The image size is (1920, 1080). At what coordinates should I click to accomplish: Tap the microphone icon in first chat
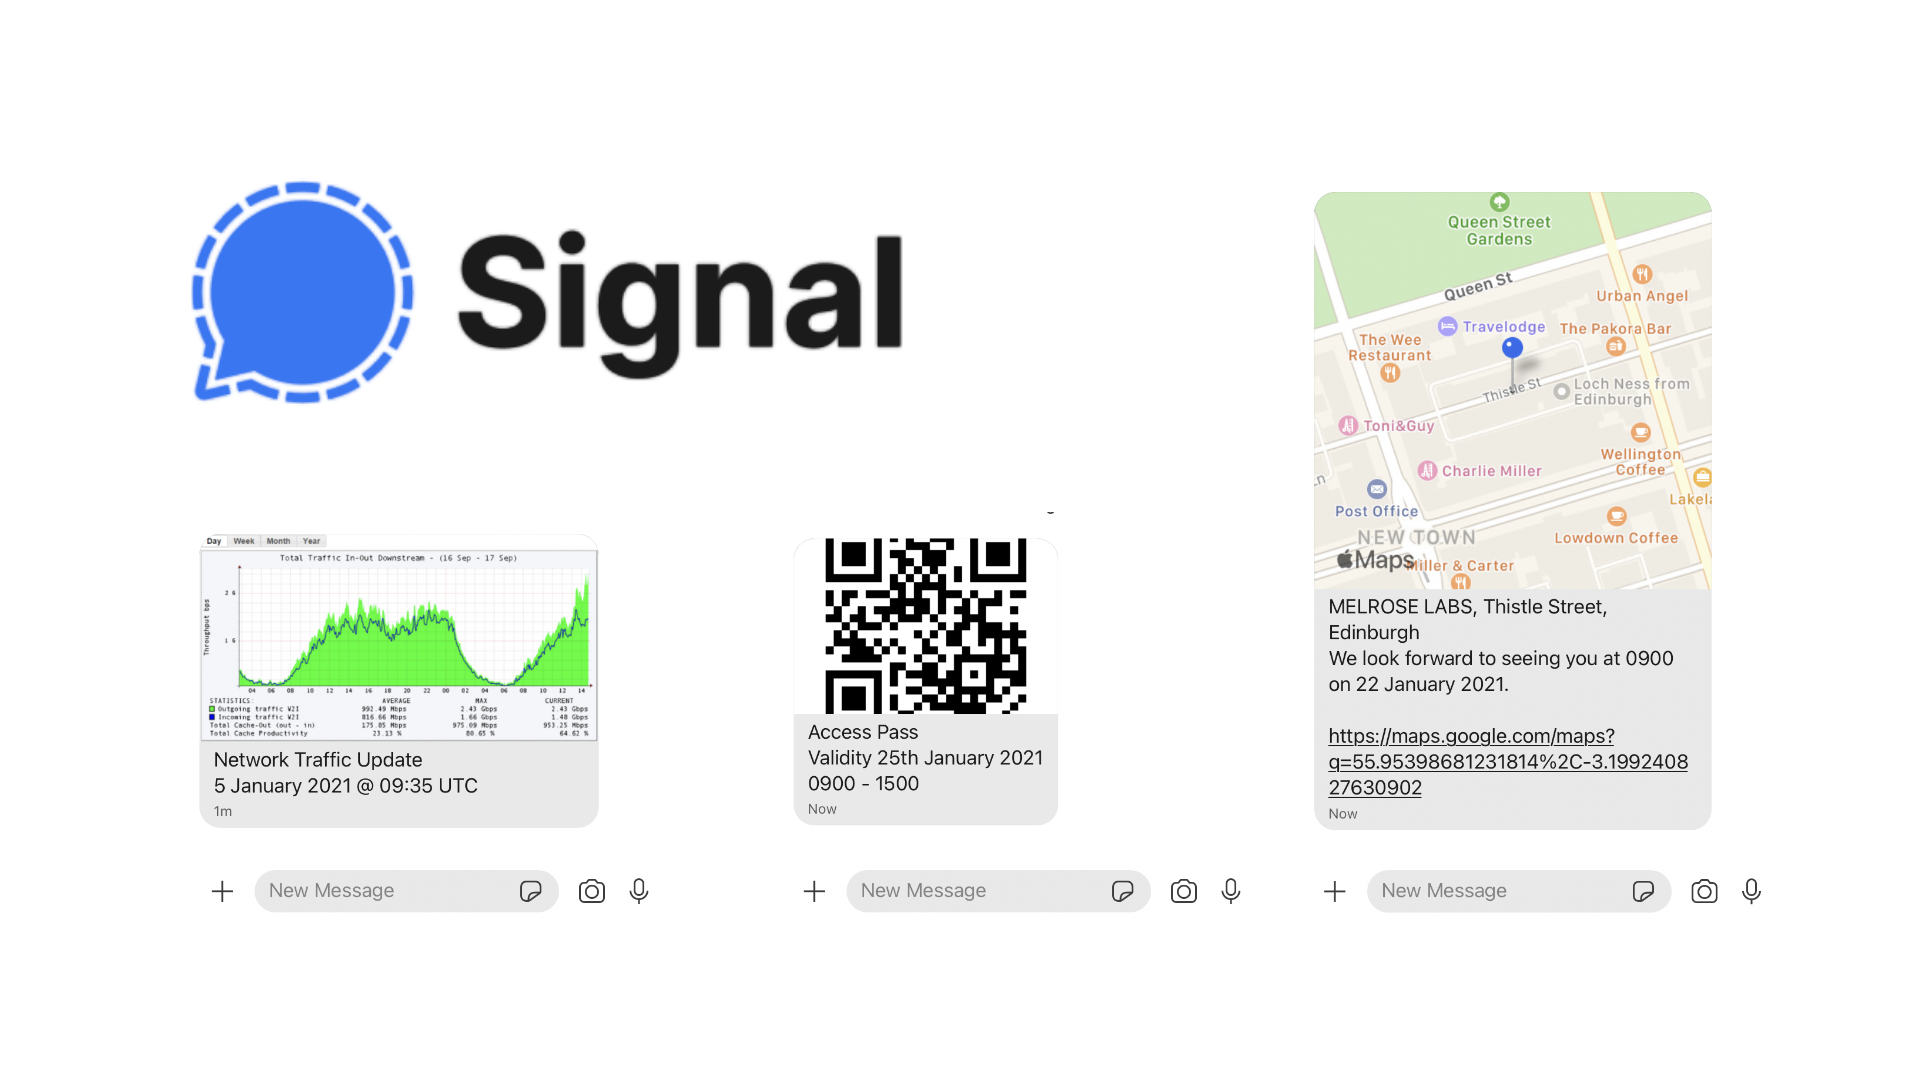point(641,891)
